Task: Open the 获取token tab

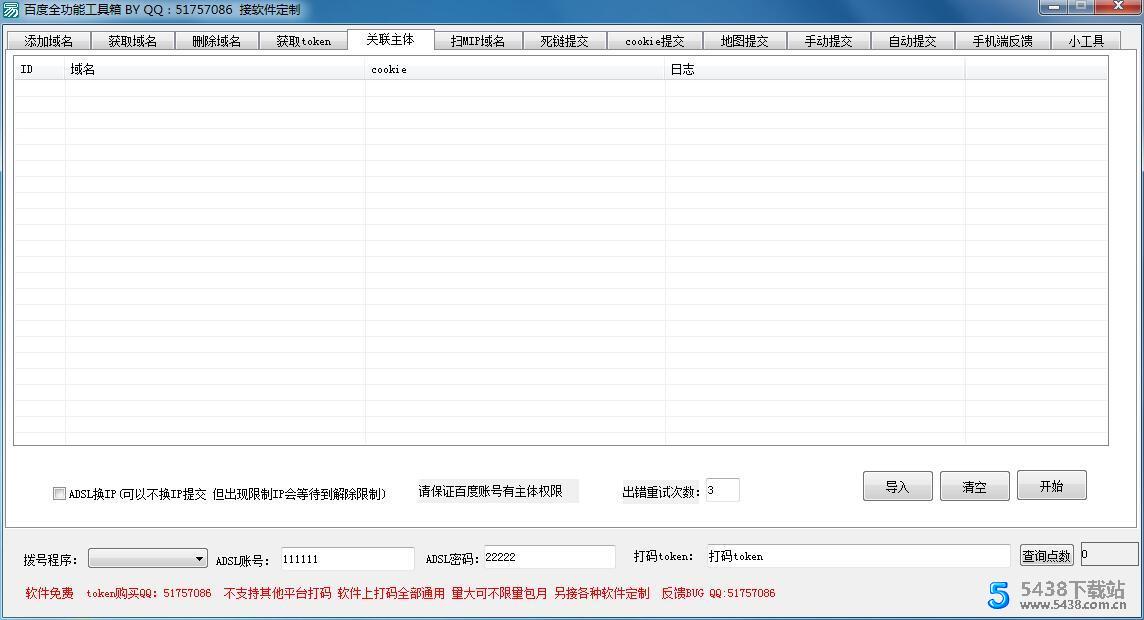Action: pyautogui.click(x=303, y=40)
